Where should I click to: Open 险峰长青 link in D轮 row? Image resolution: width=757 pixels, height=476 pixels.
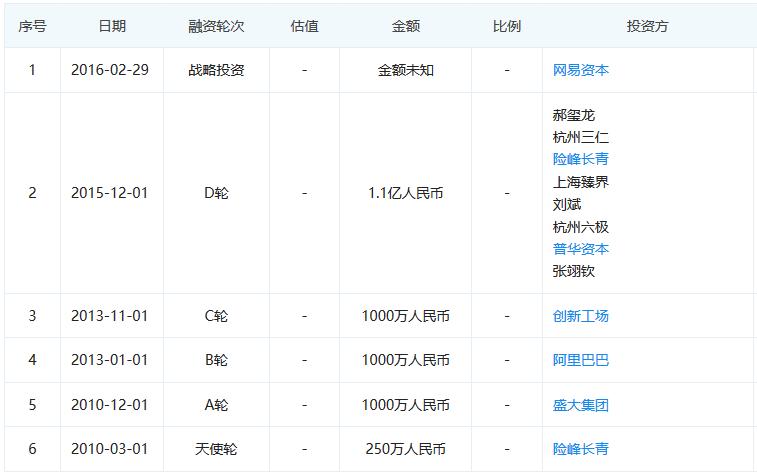[x=580, y=159]
